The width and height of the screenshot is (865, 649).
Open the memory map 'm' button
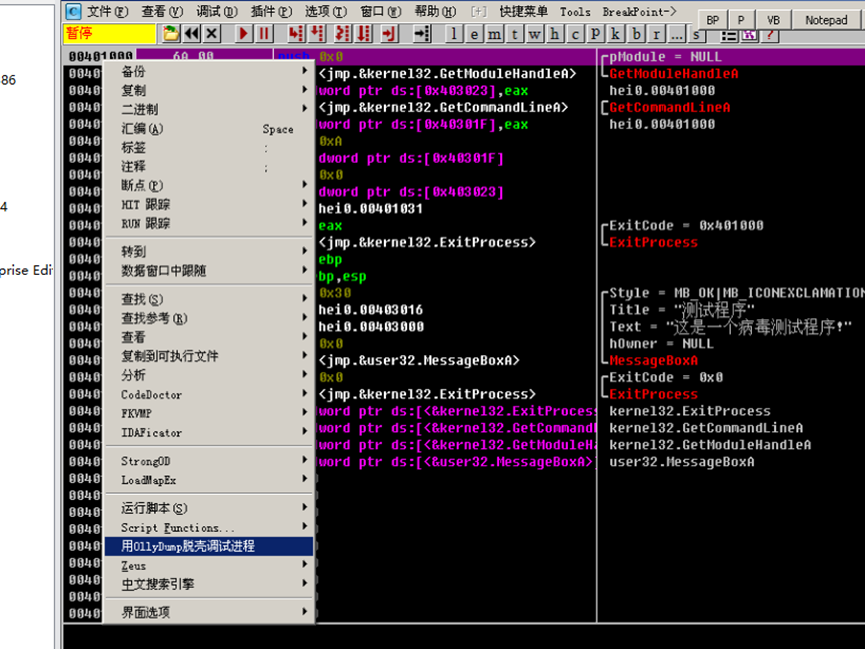point(494,34)
